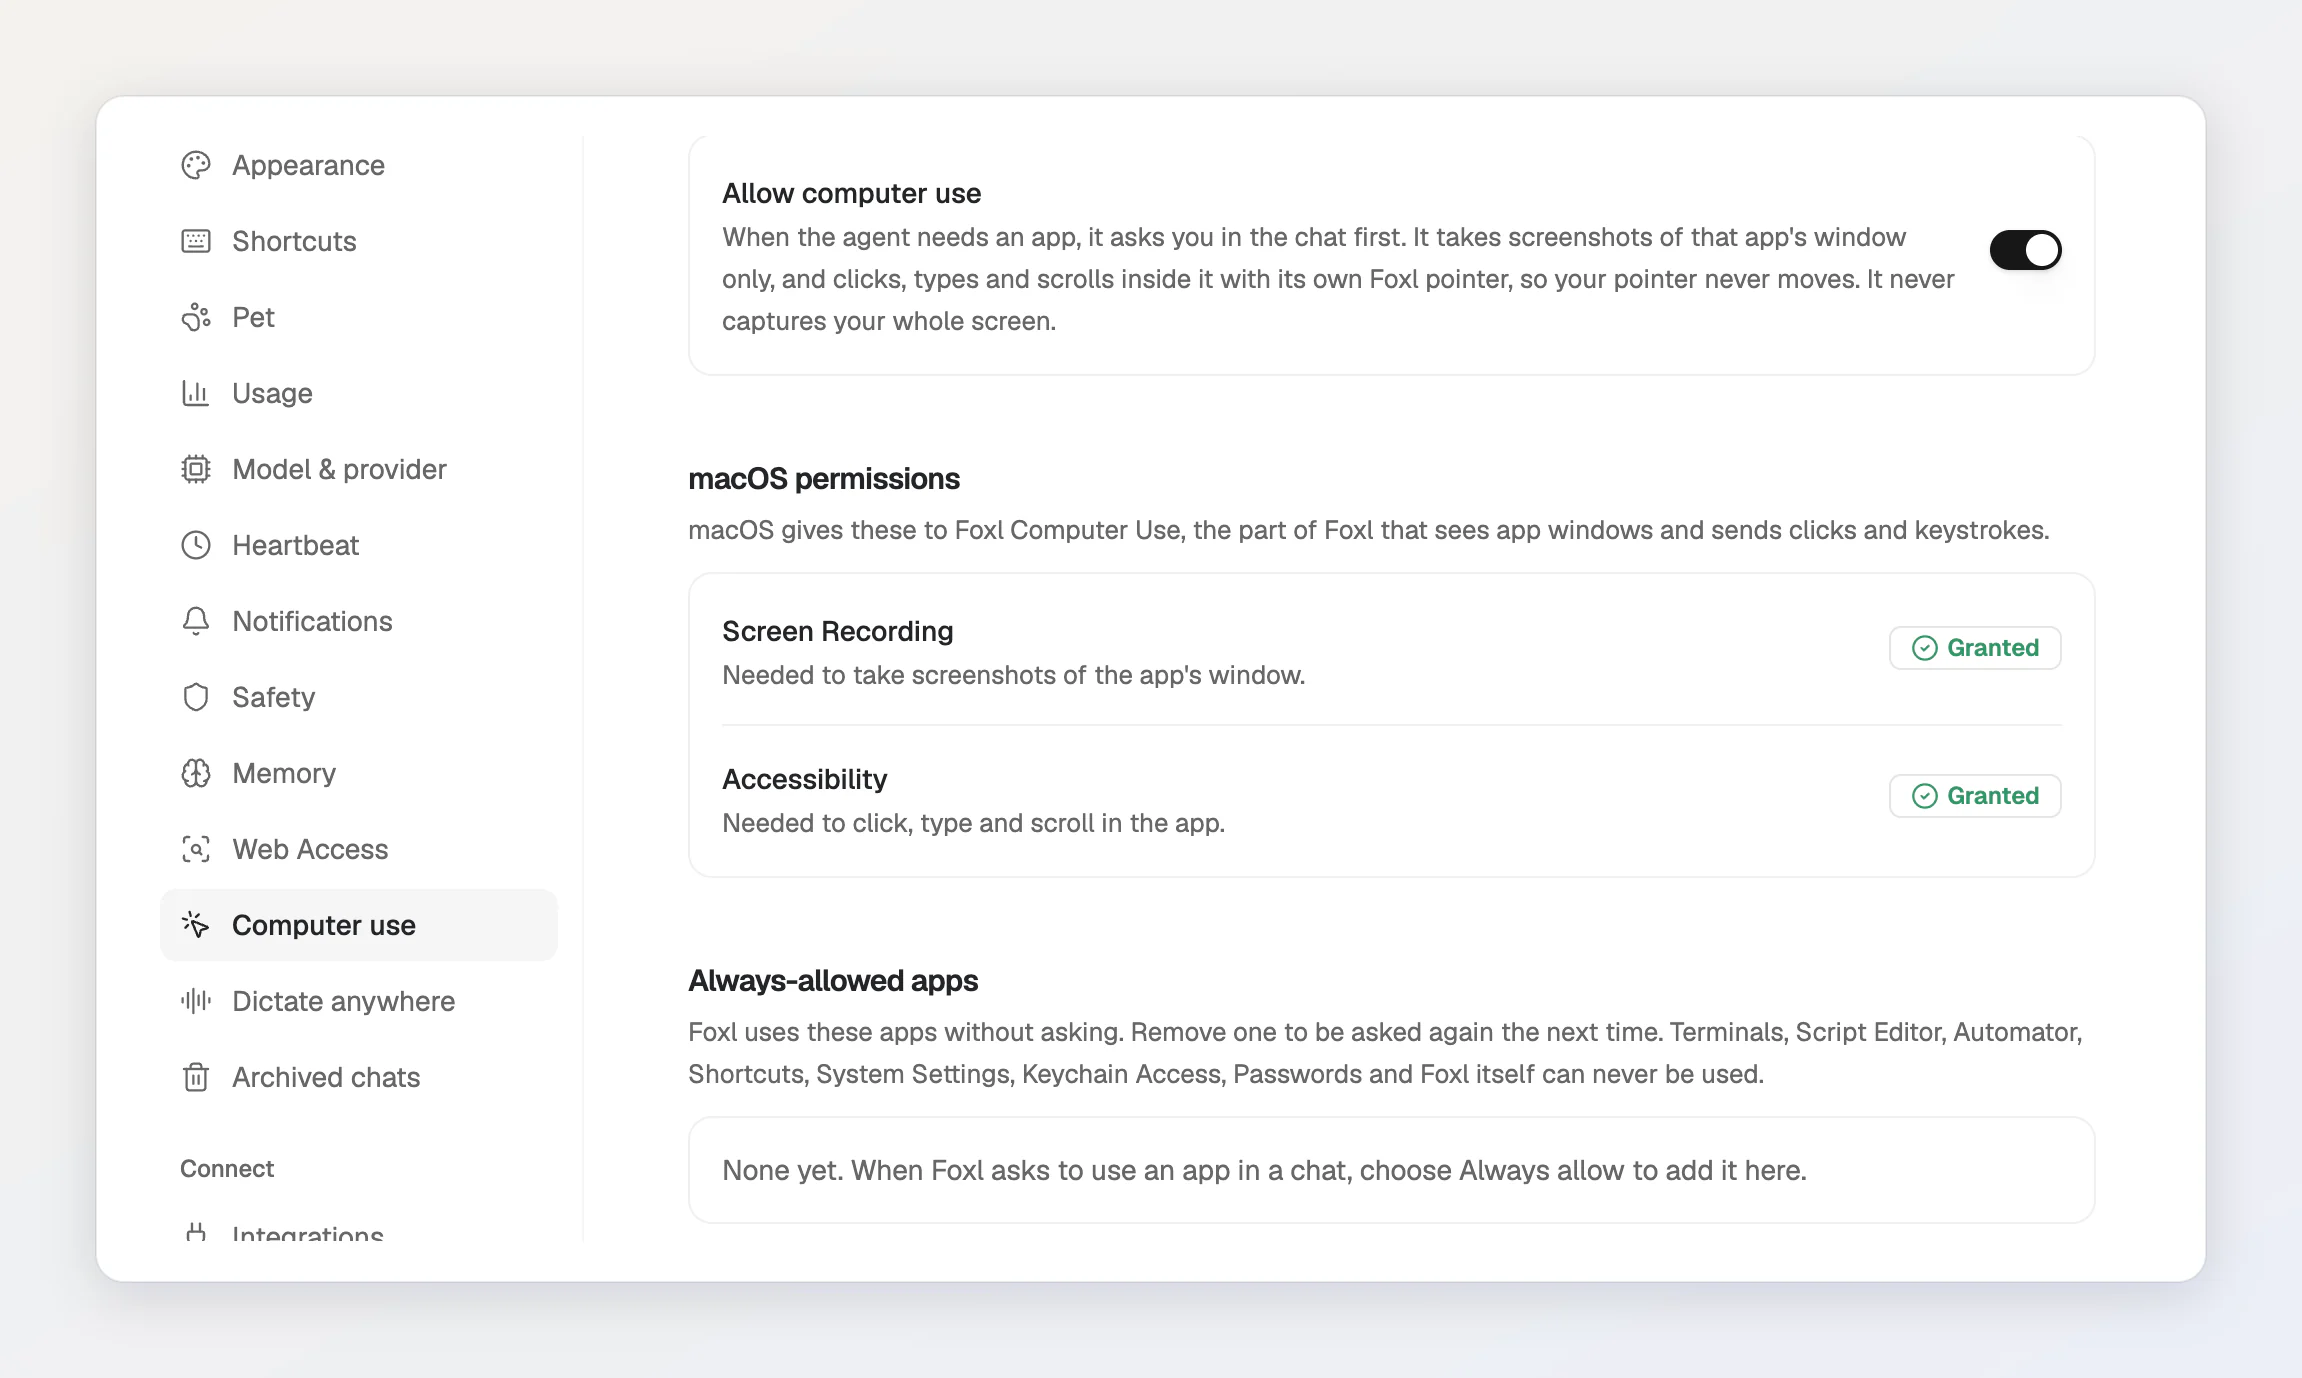Click the macOS permissions heading
The image size is (2302, 1378).
pos(824,479)
